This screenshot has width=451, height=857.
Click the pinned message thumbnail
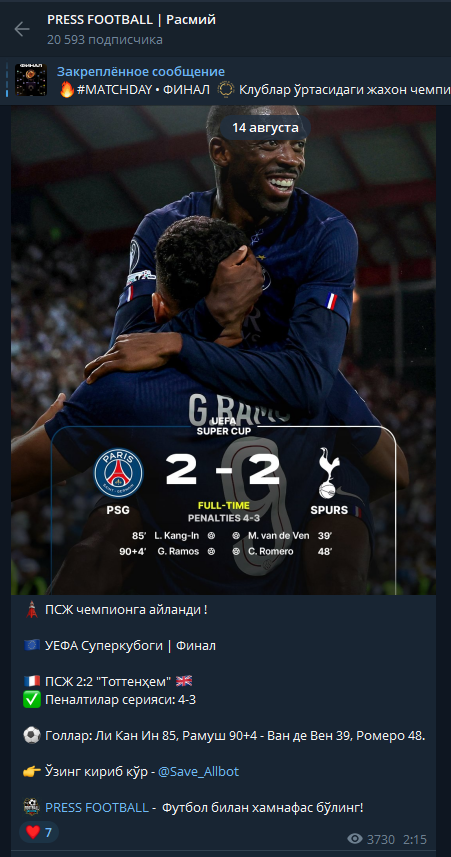coord(31,80)
